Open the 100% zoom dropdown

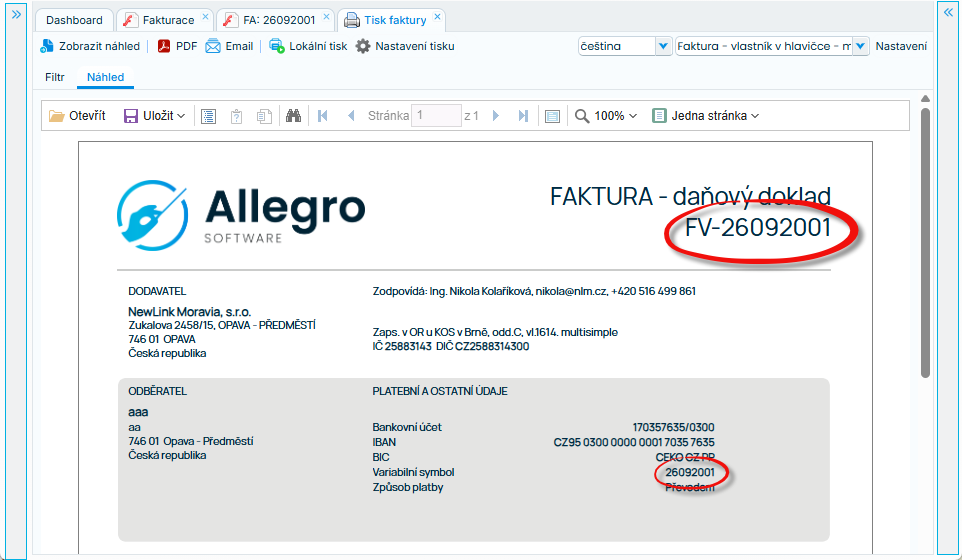[x=616, y=116]
